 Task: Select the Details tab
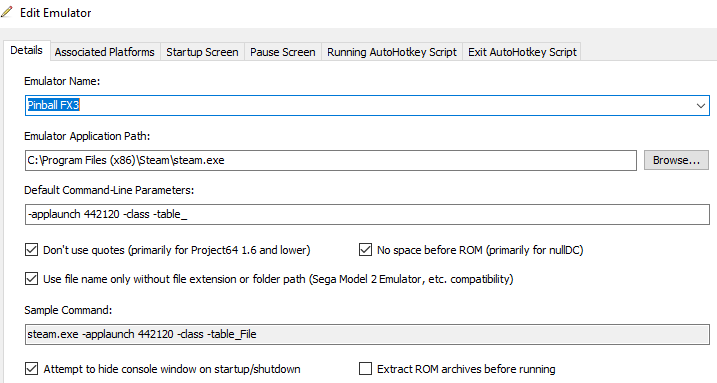coord(27,50)
